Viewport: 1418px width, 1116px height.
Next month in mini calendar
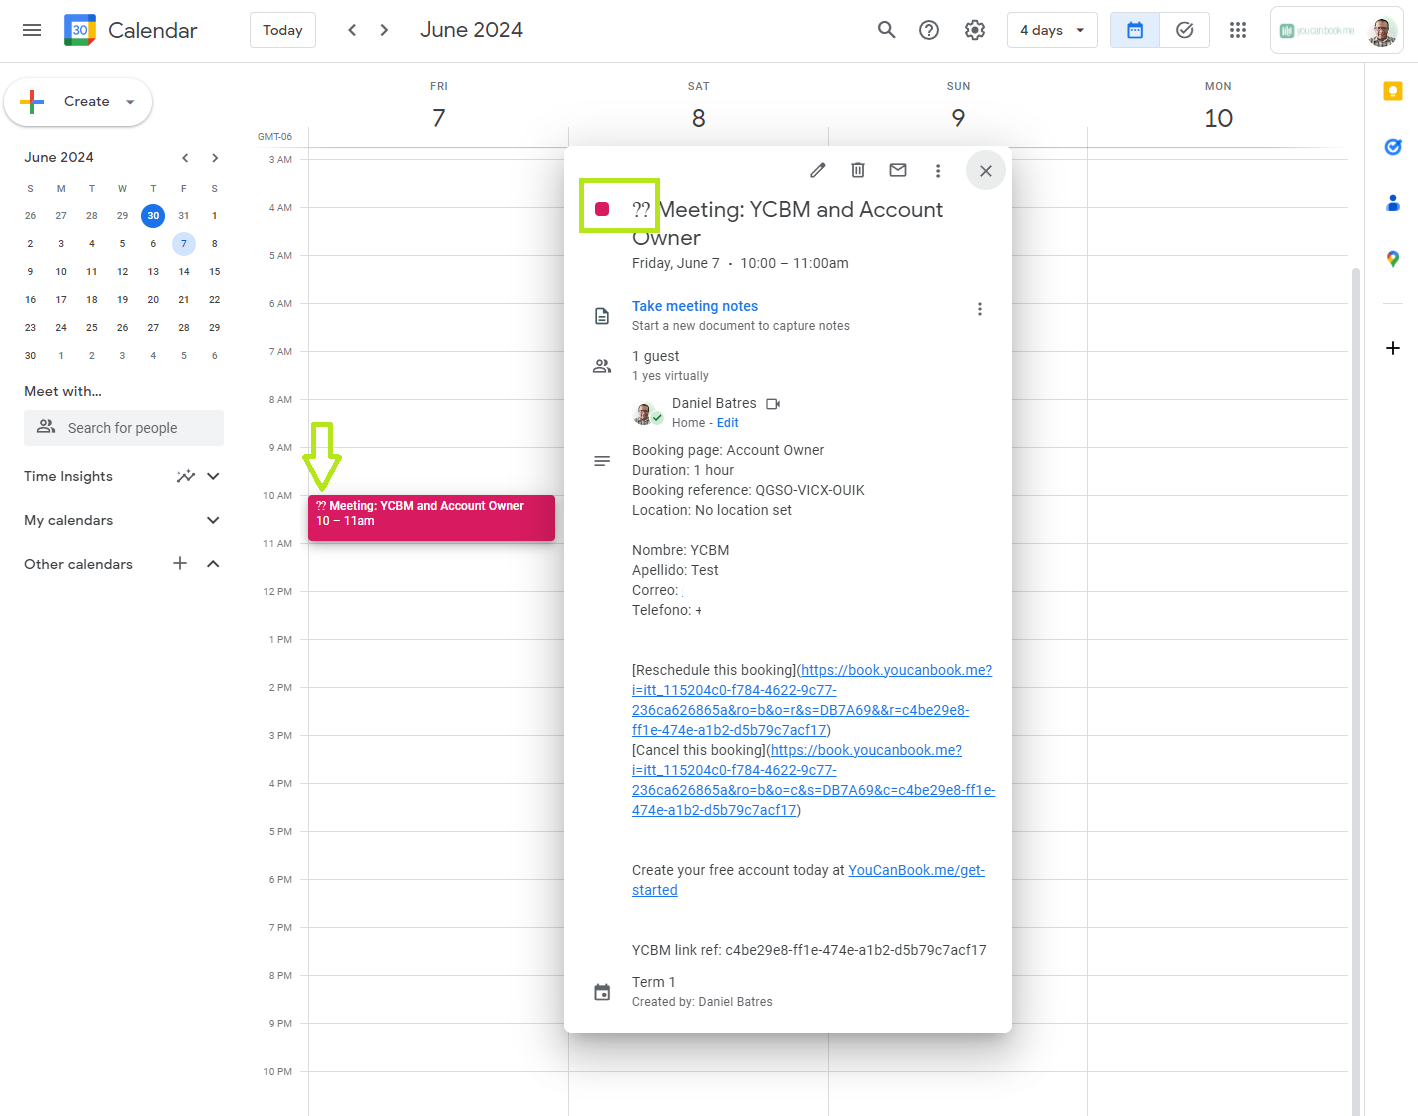[215, 158]
